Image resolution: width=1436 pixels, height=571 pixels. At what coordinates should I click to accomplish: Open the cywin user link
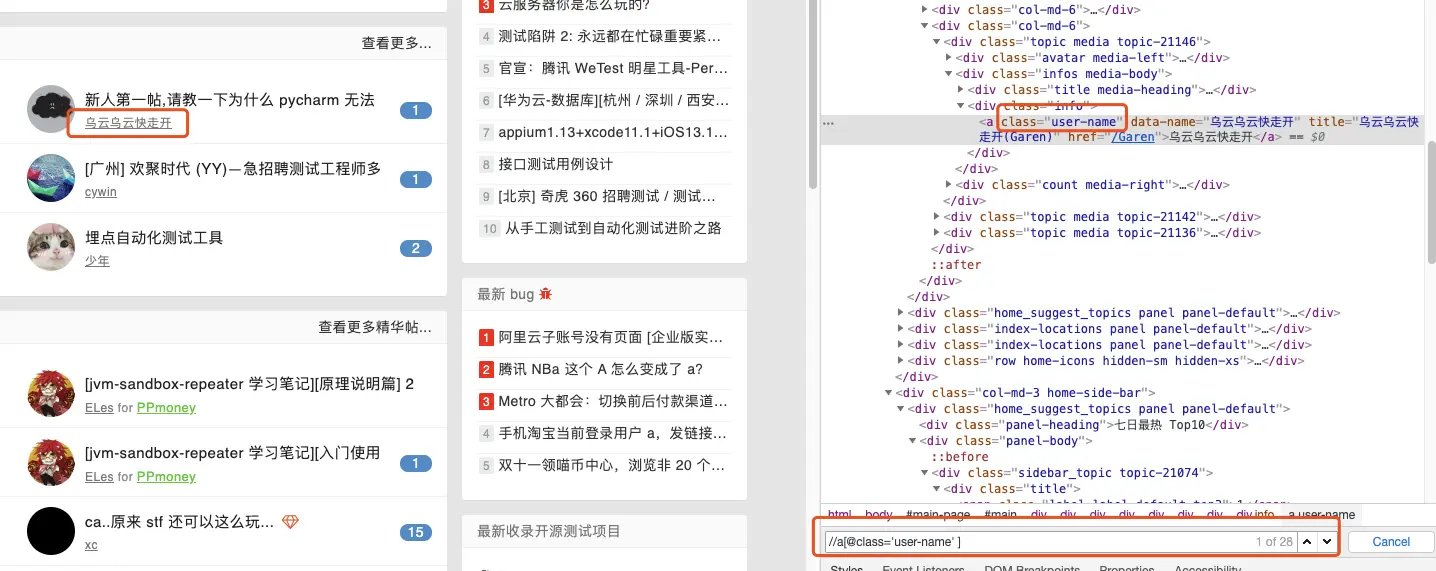(100, 191)
